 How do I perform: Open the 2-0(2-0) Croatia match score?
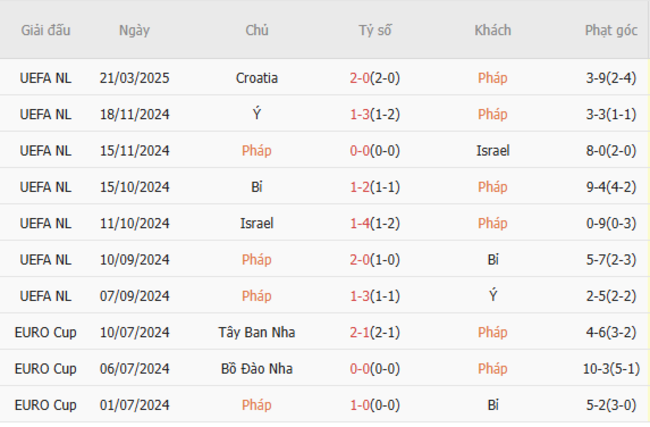(375, 78)
